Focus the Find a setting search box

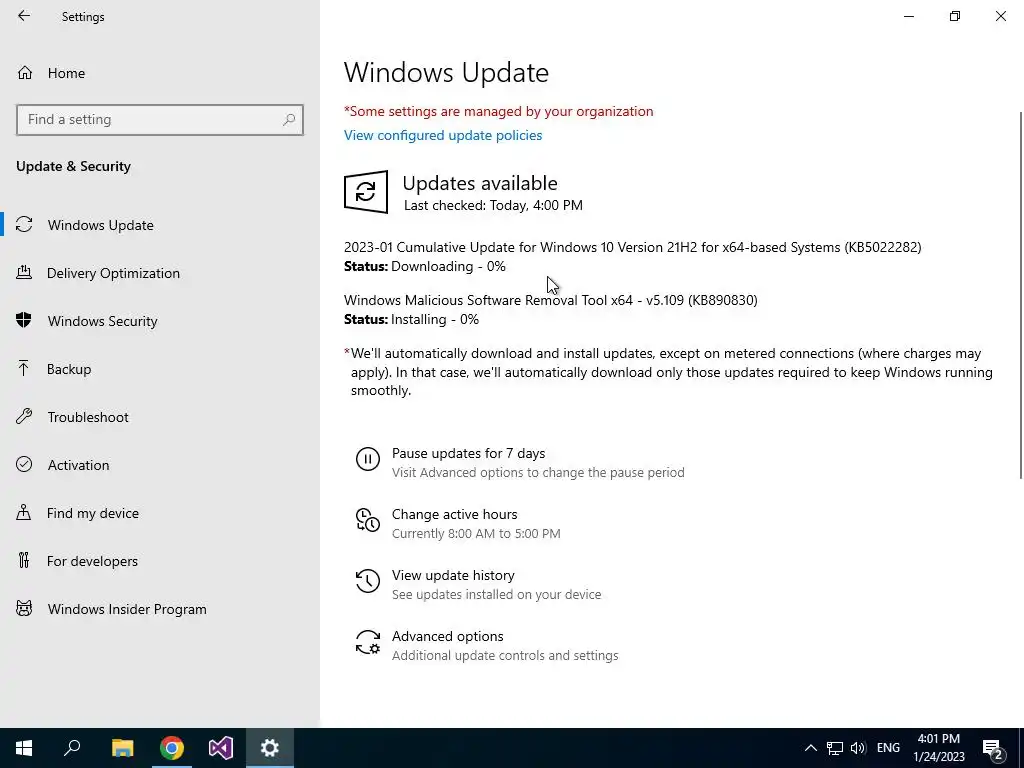tap(159, 120)
